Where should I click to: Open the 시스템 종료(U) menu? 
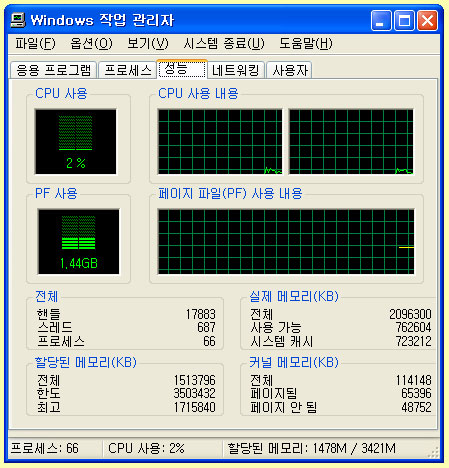(224, 44)
